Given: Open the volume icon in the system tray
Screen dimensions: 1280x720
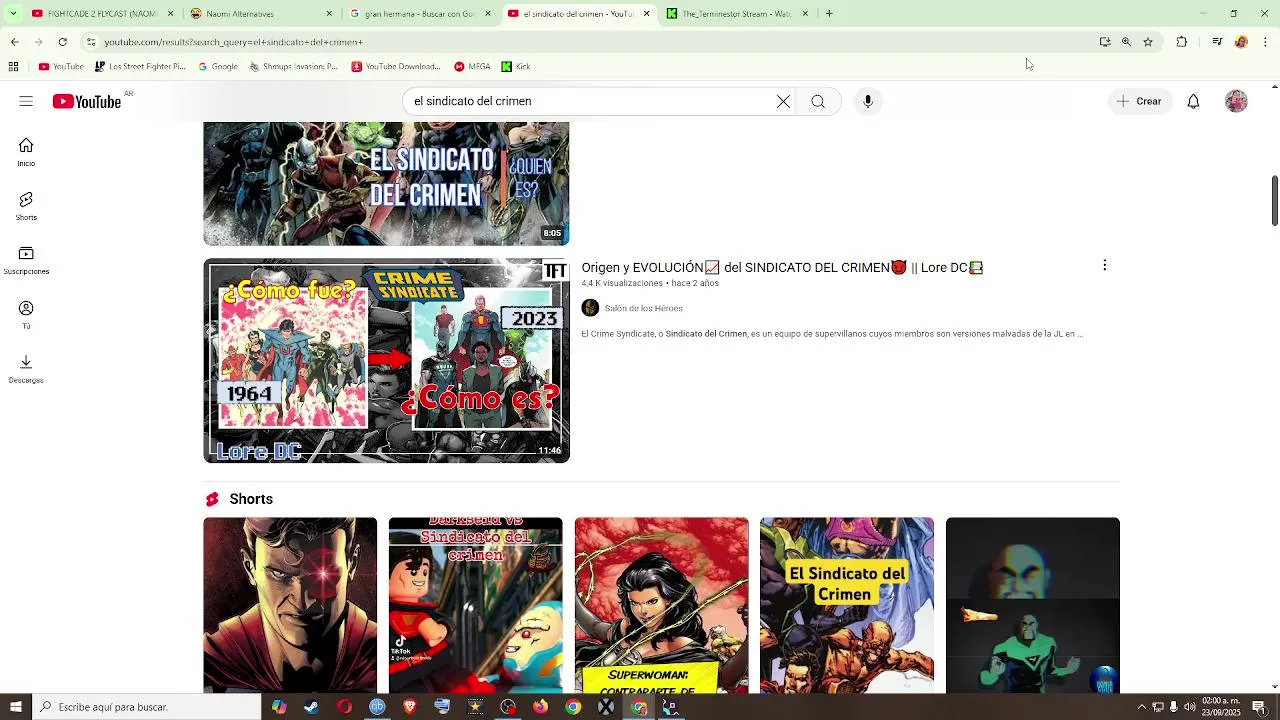Looking at the screenshot, I should (x=1189, y=707).
